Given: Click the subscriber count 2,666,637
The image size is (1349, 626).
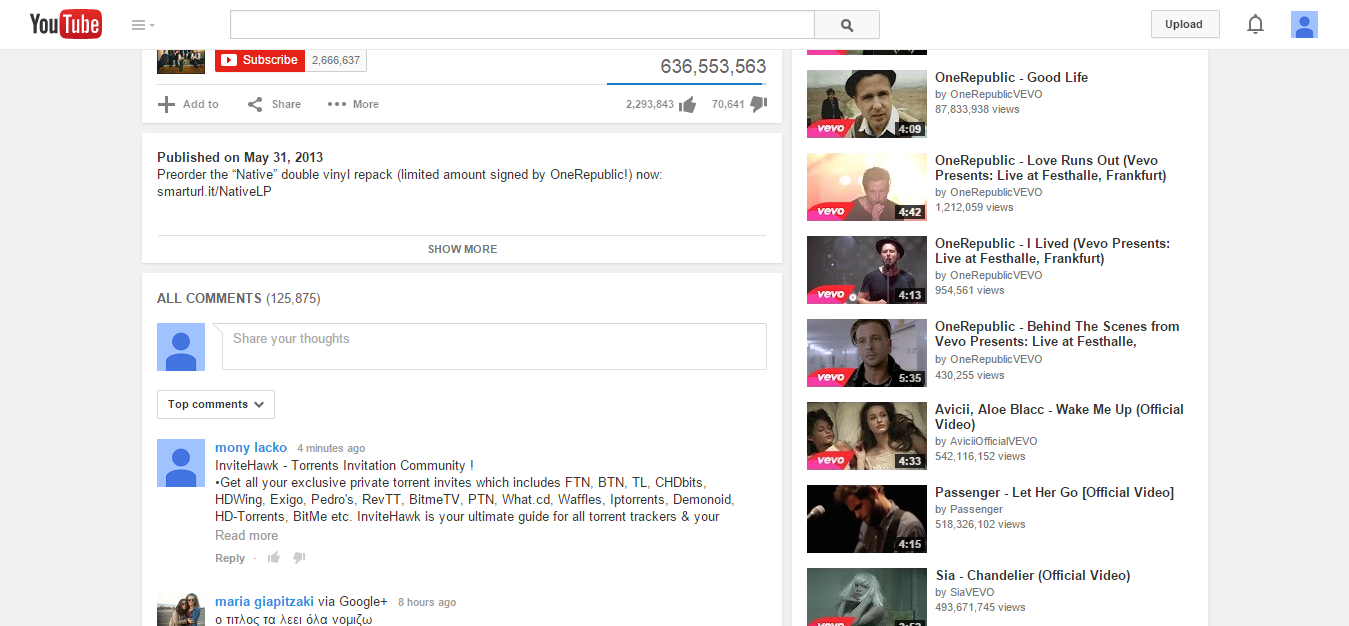Looking at the screenshot, I should coord(336,60).
